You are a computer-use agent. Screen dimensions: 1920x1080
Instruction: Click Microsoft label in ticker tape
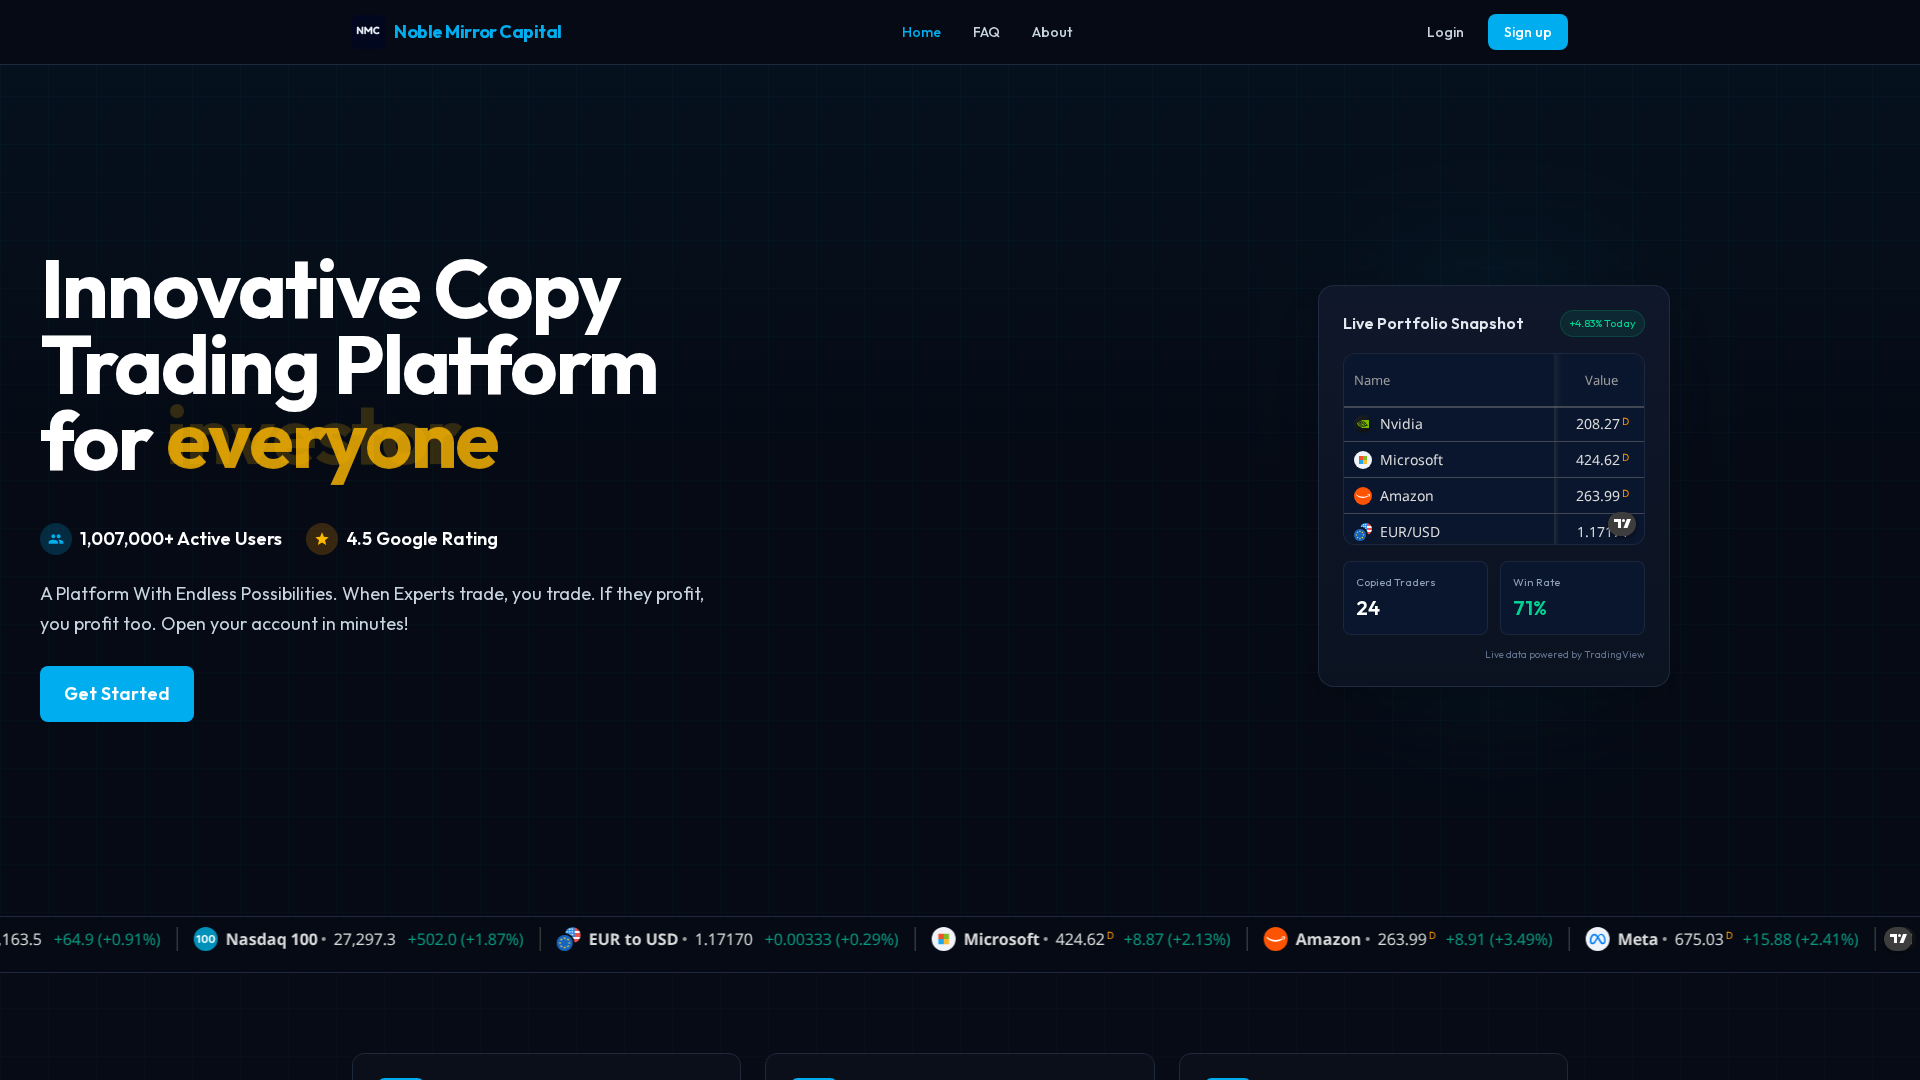pos(1001,939)
